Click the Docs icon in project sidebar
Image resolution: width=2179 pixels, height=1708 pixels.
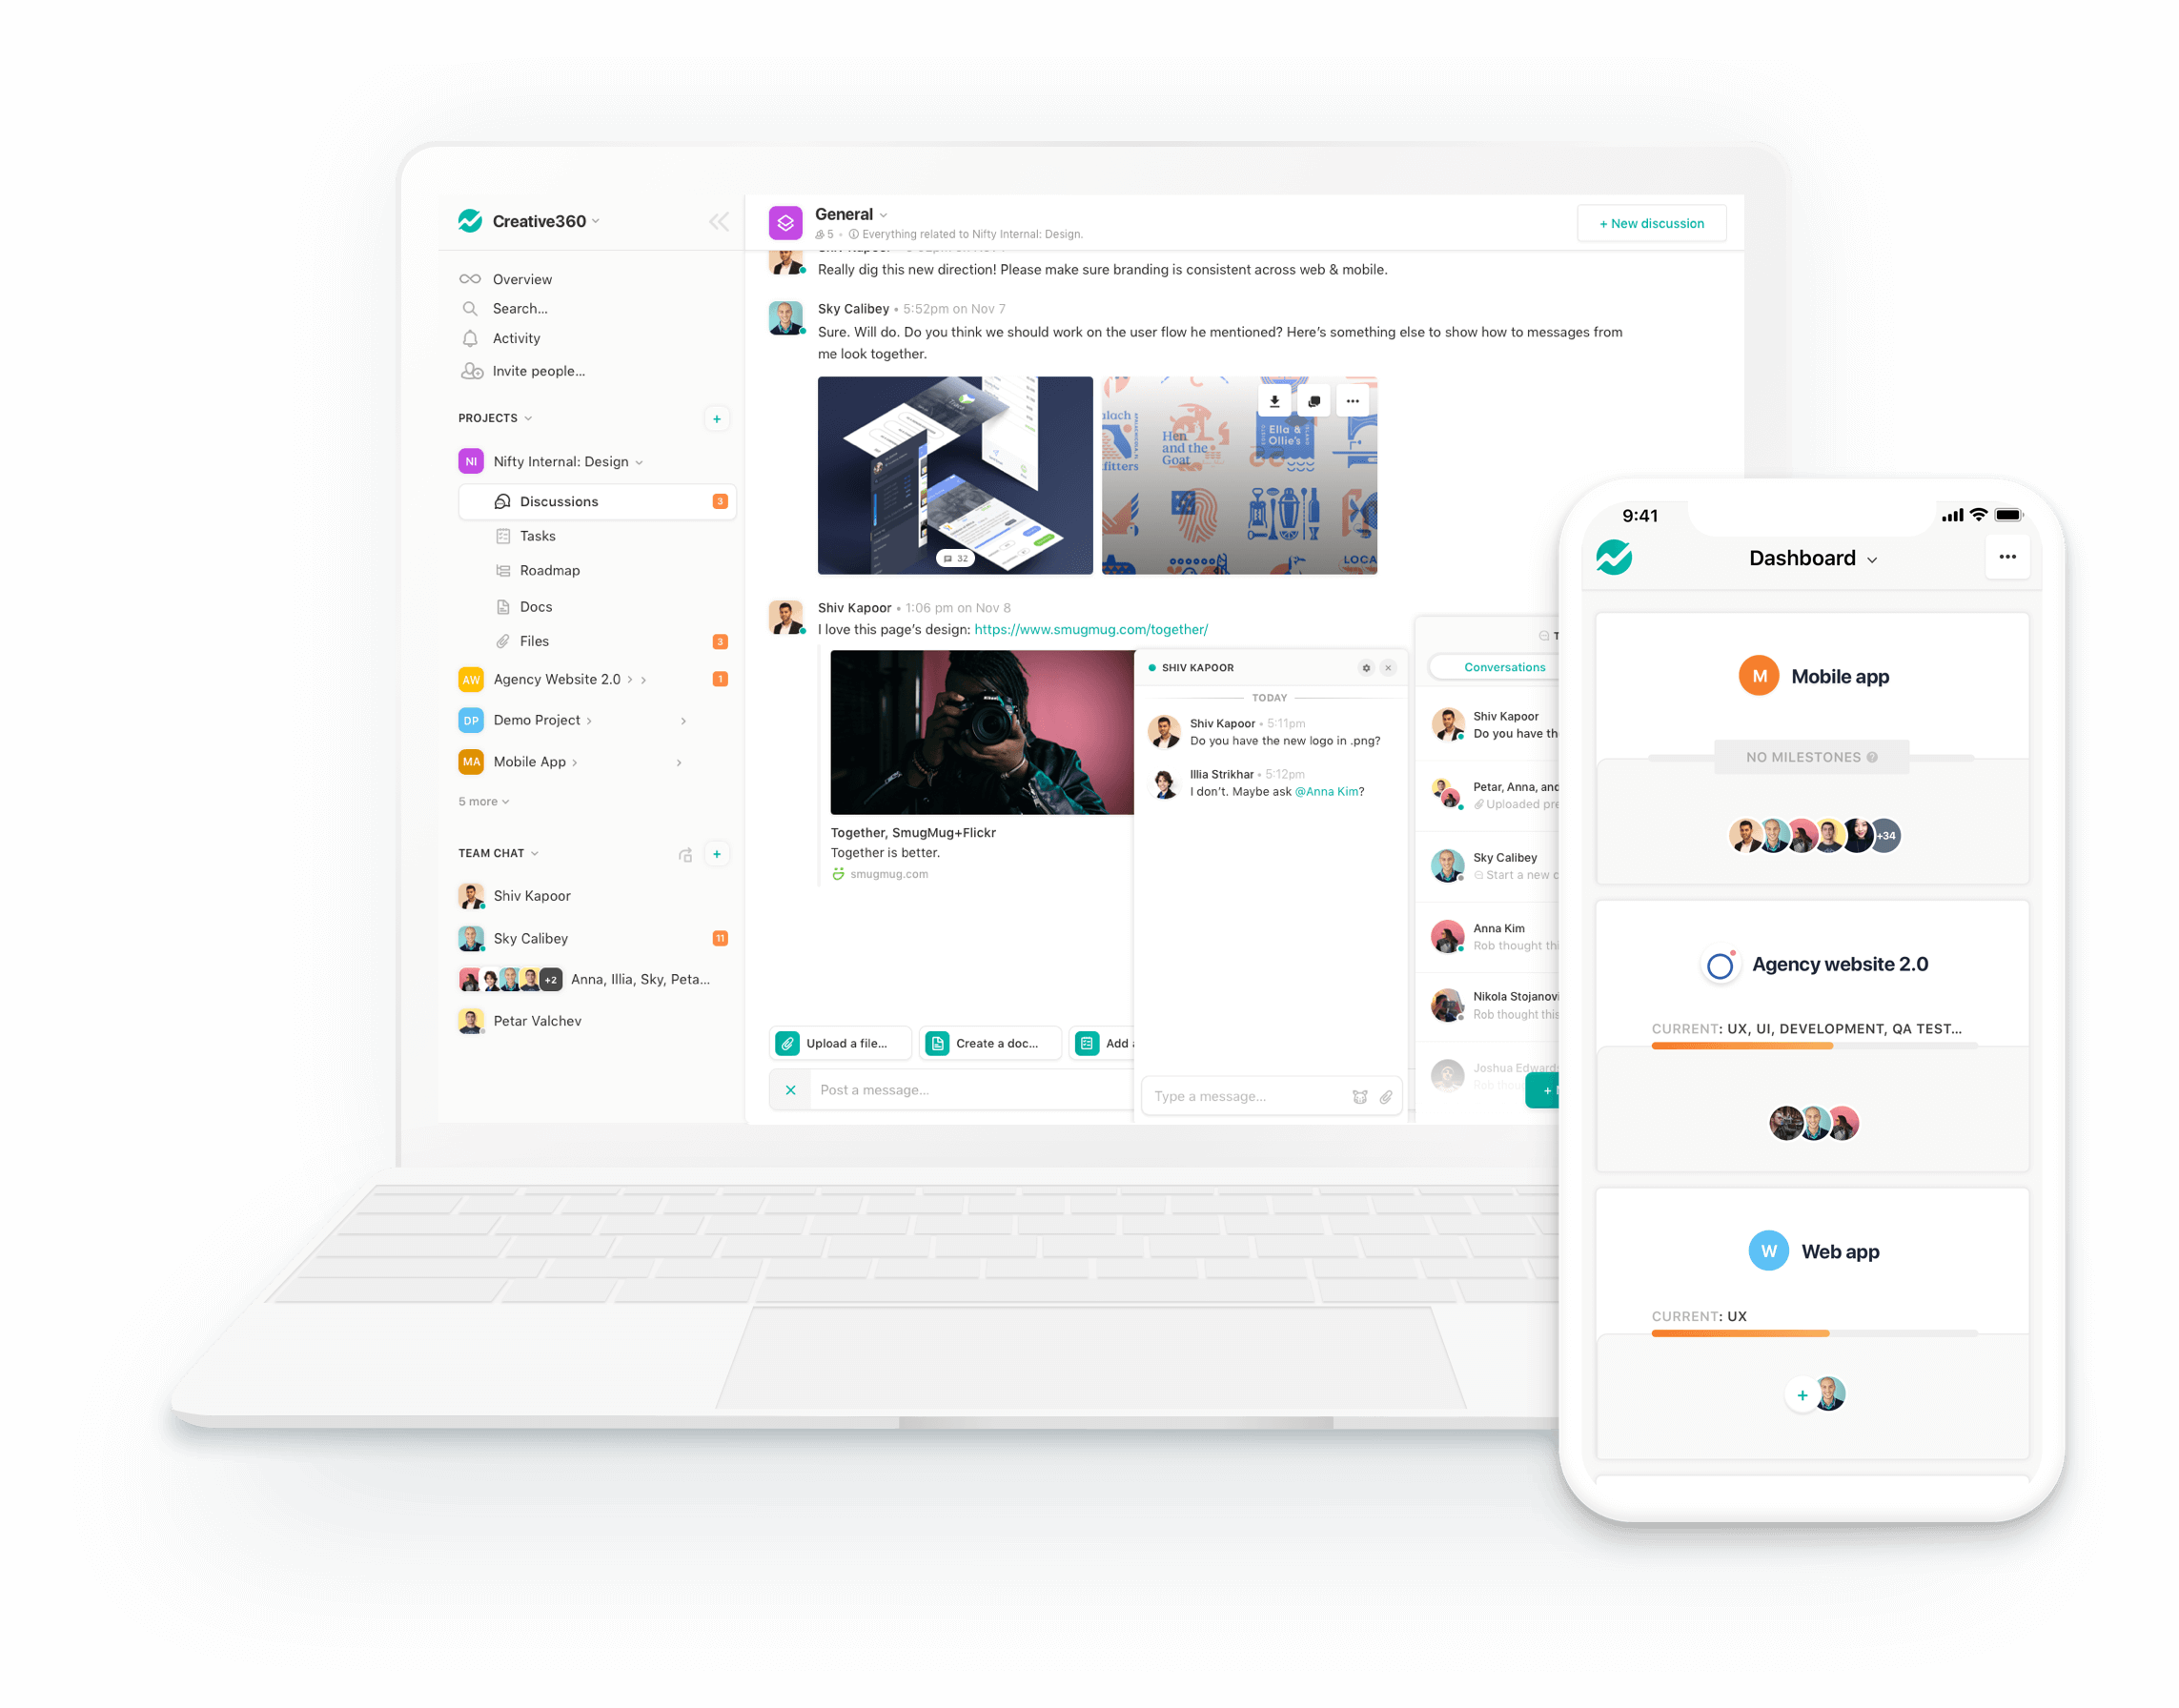click(x=502, y=608)
